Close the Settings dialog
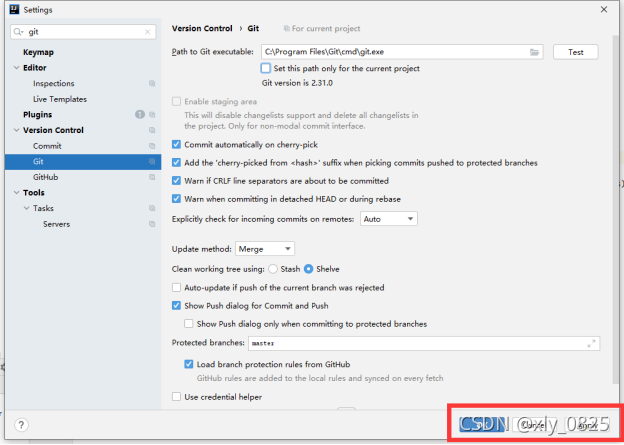624x445 pixels. pyautogui.click(x=604, y=10)
